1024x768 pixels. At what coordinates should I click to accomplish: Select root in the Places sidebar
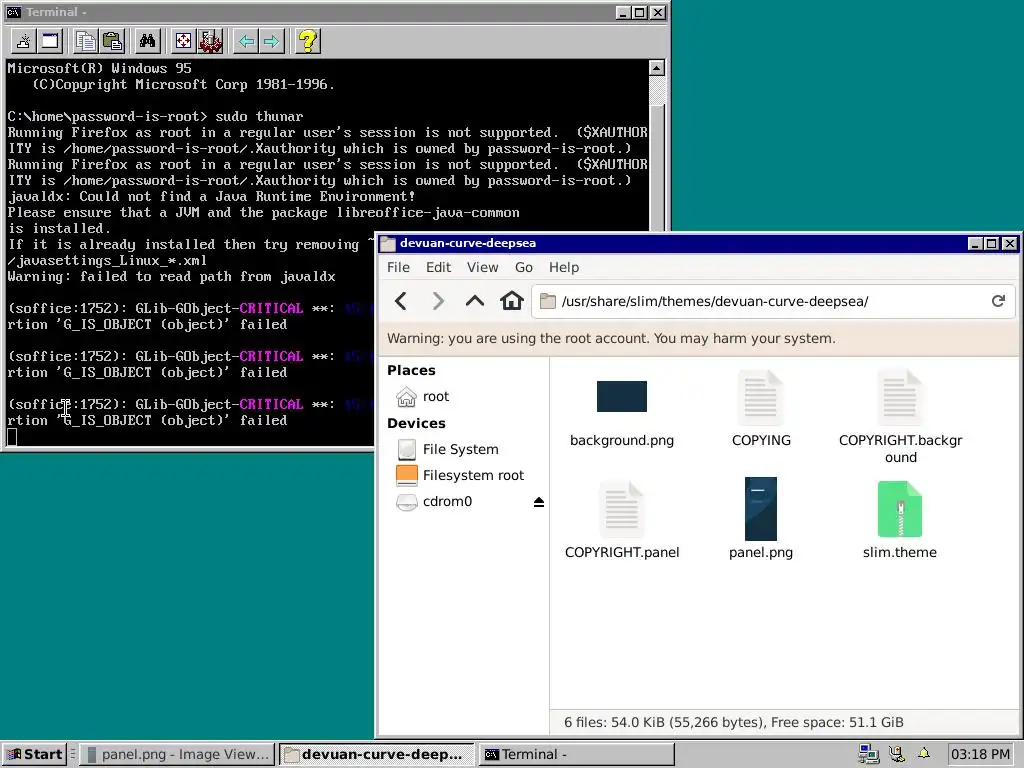464,396
